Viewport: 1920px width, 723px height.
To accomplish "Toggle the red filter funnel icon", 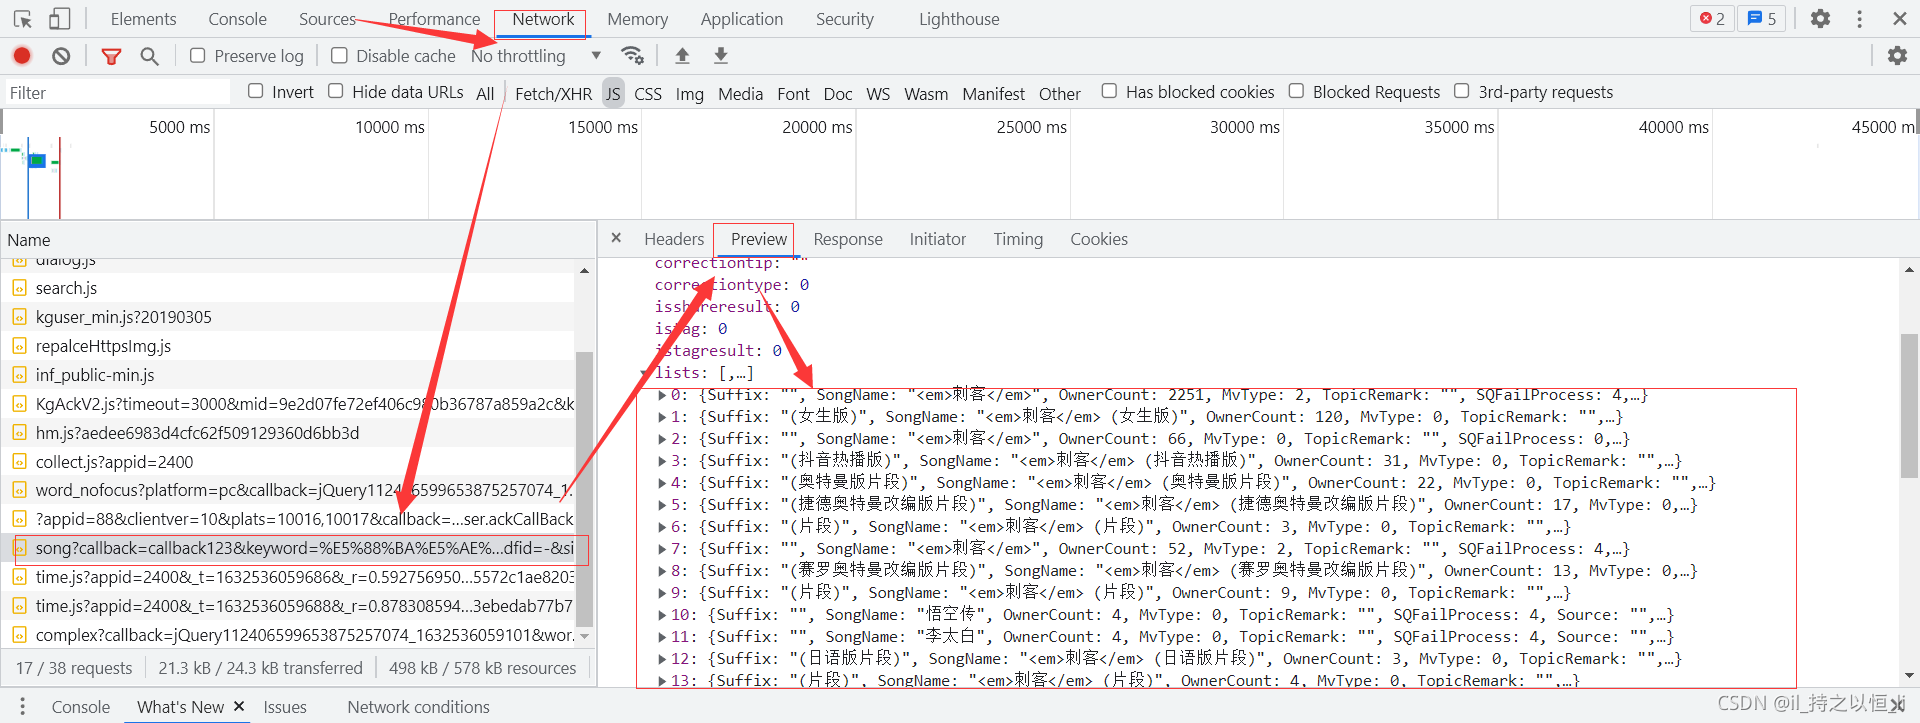I will (111, 56).
